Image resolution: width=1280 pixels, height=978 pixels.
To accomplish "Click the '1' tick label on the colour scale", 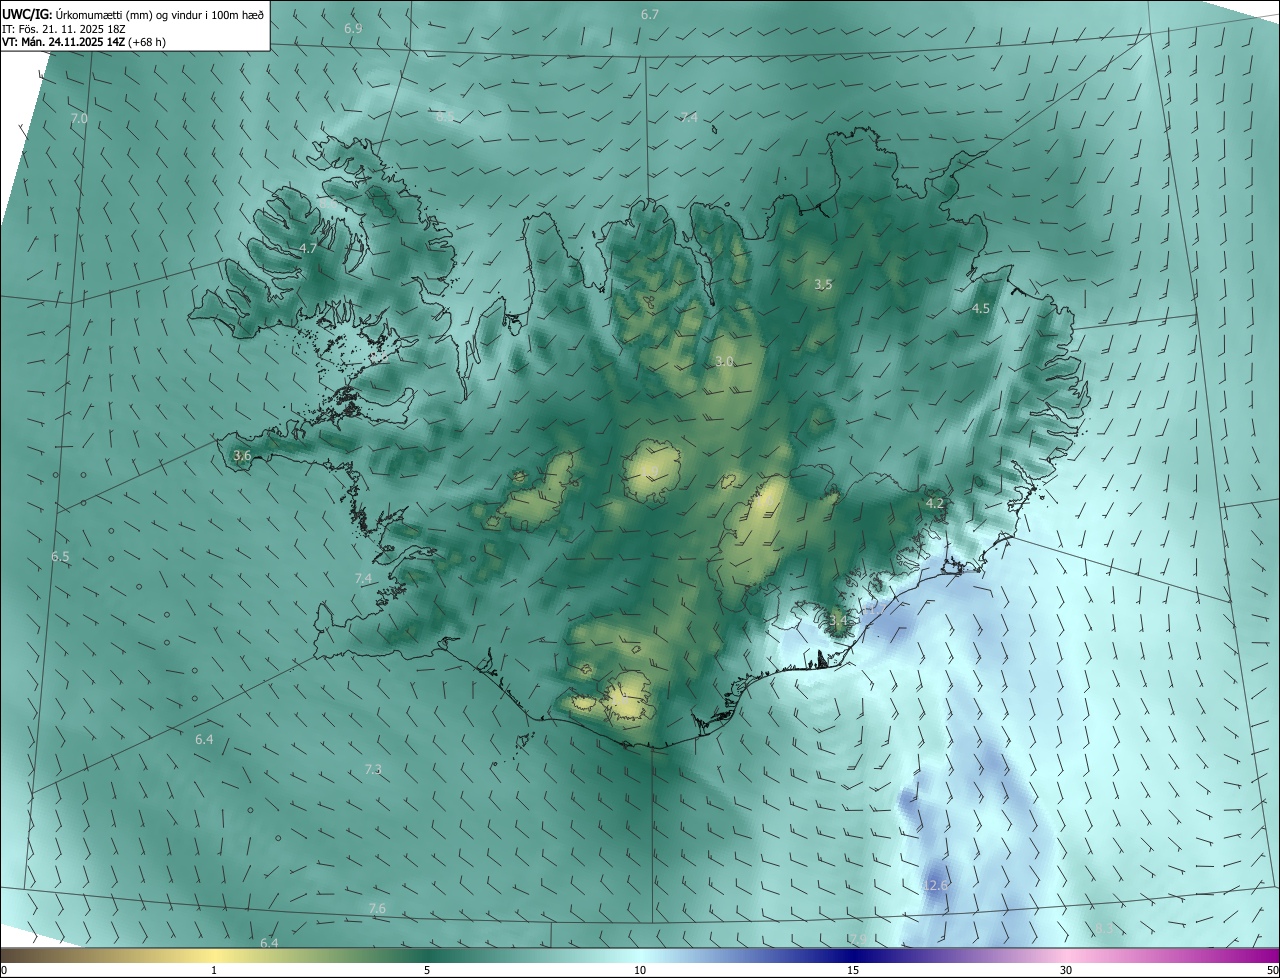I will point(214,971).
